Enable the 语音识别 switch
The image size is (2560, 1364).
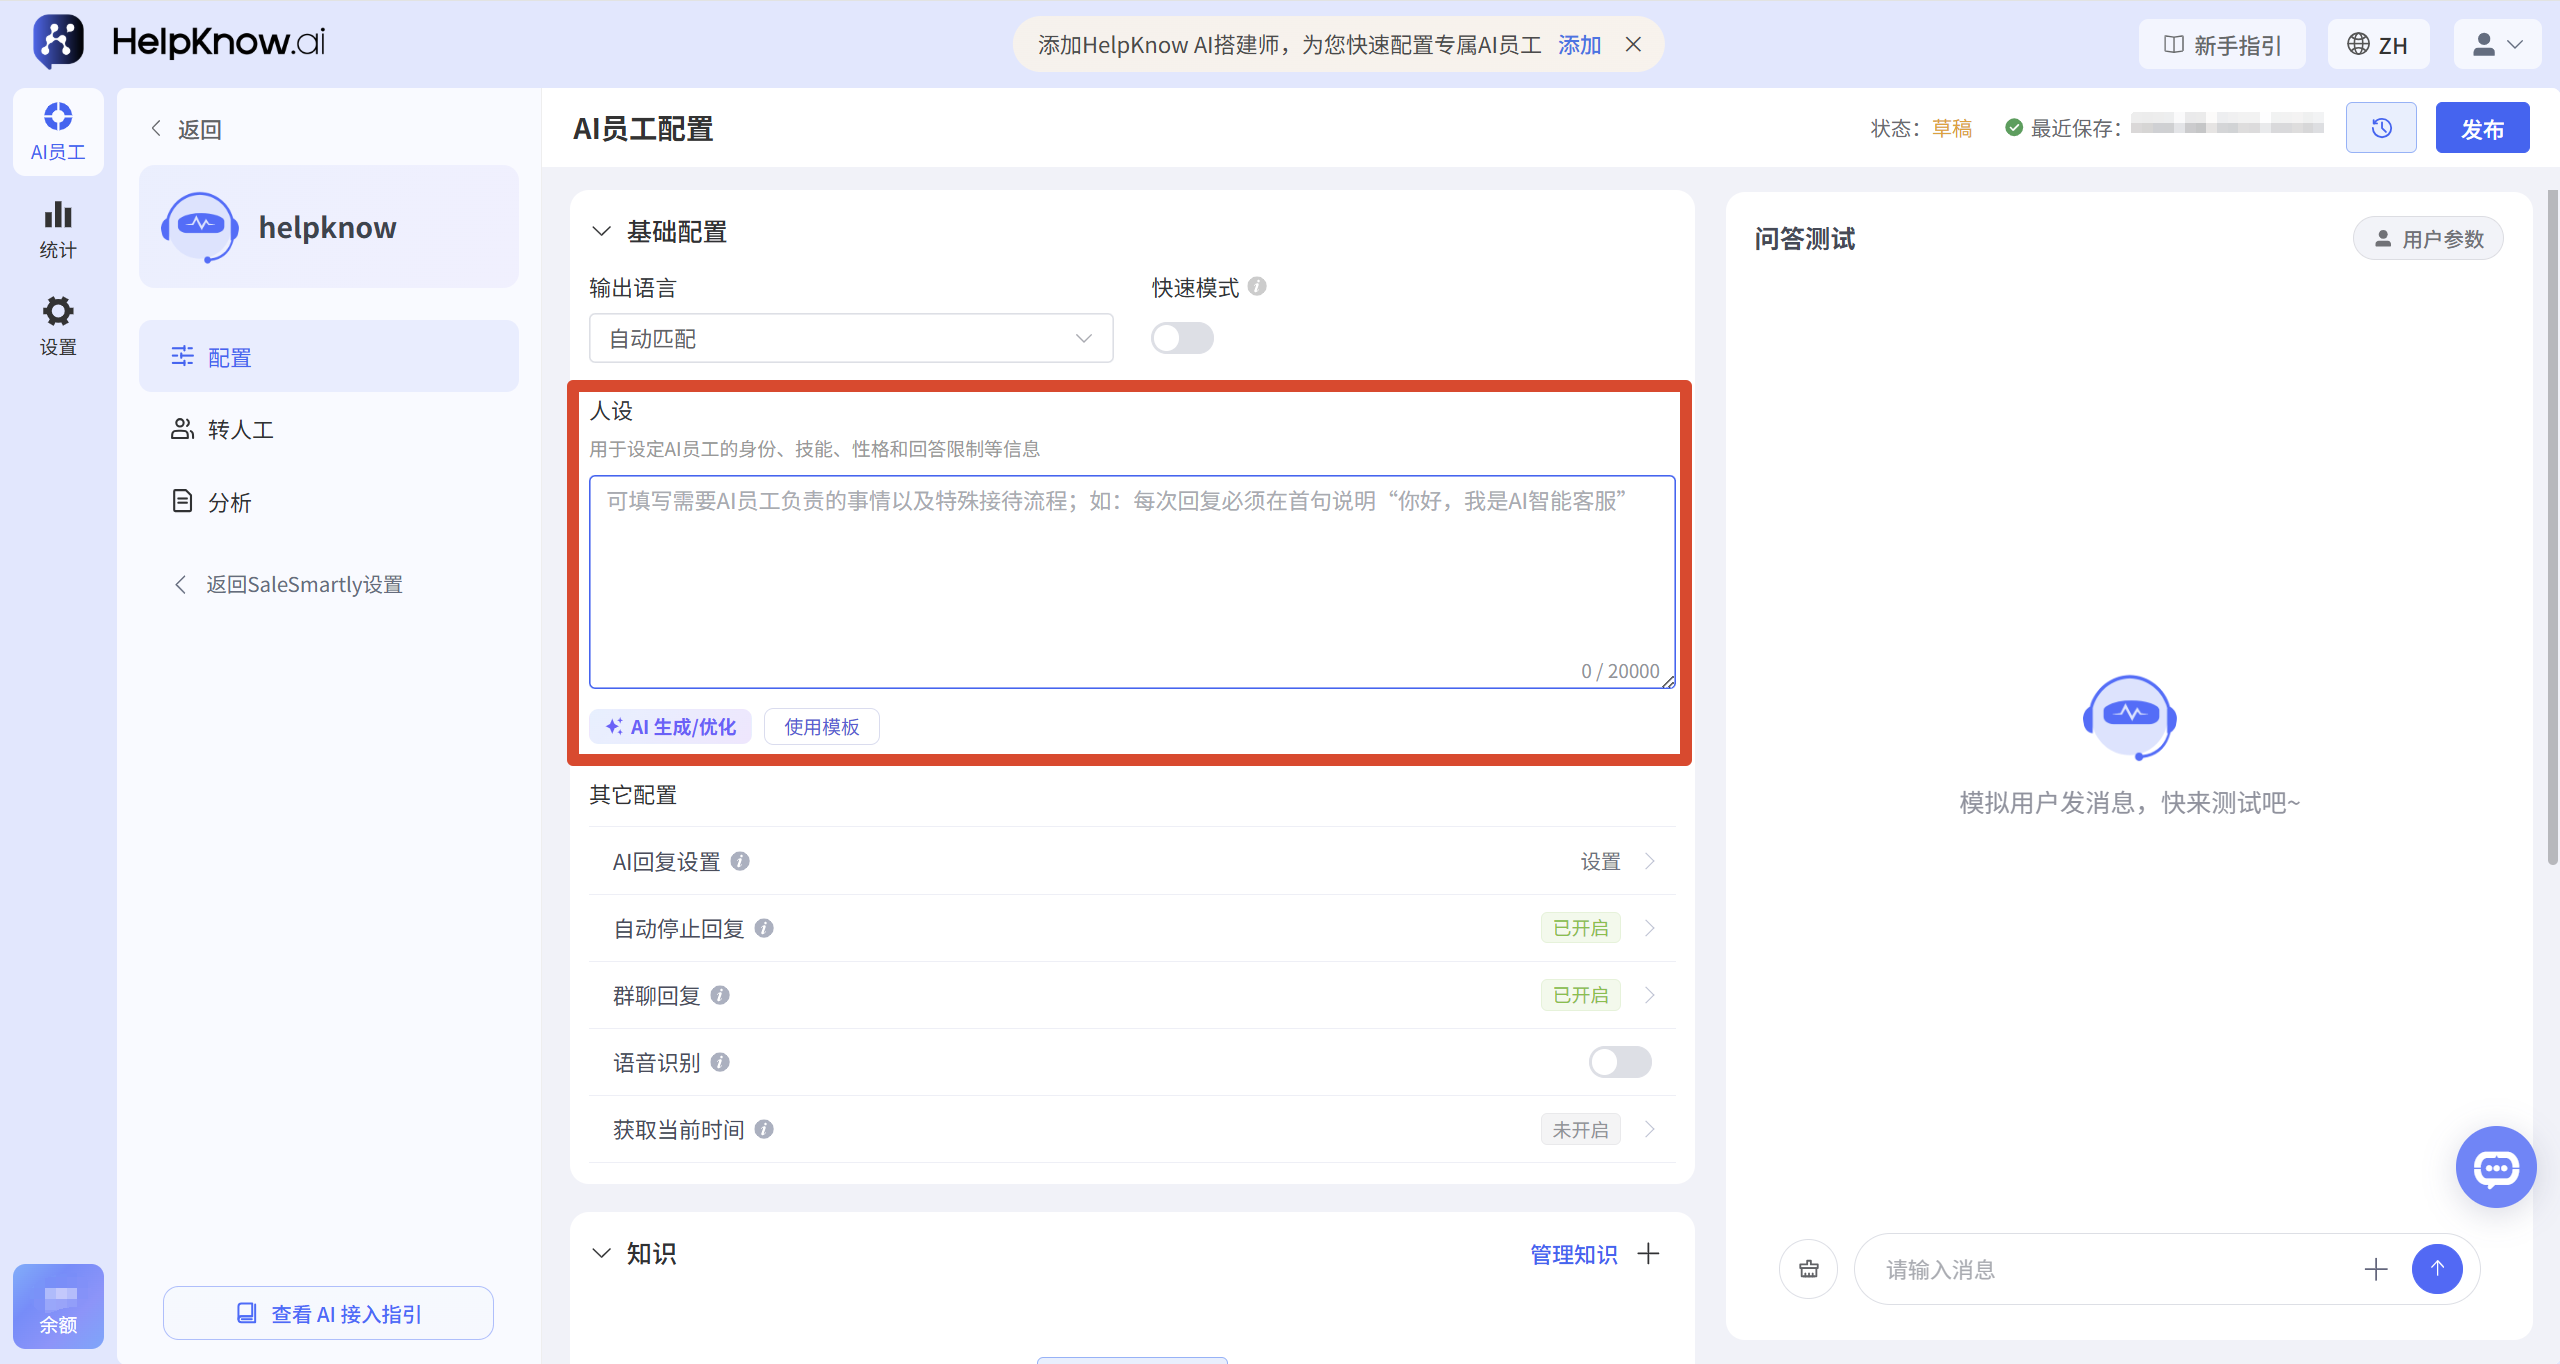point(1620,1062)
